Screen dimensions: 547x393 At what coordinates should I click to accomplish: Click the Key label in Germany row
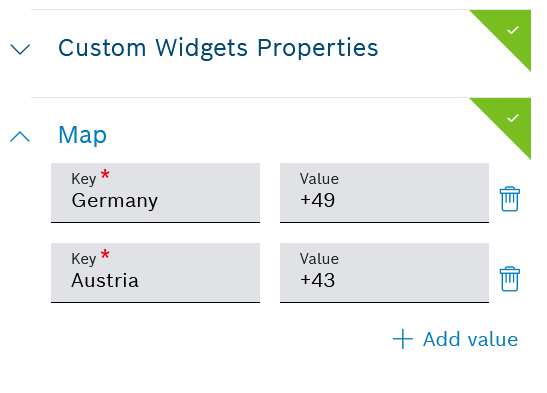click(x=84, y=179)
